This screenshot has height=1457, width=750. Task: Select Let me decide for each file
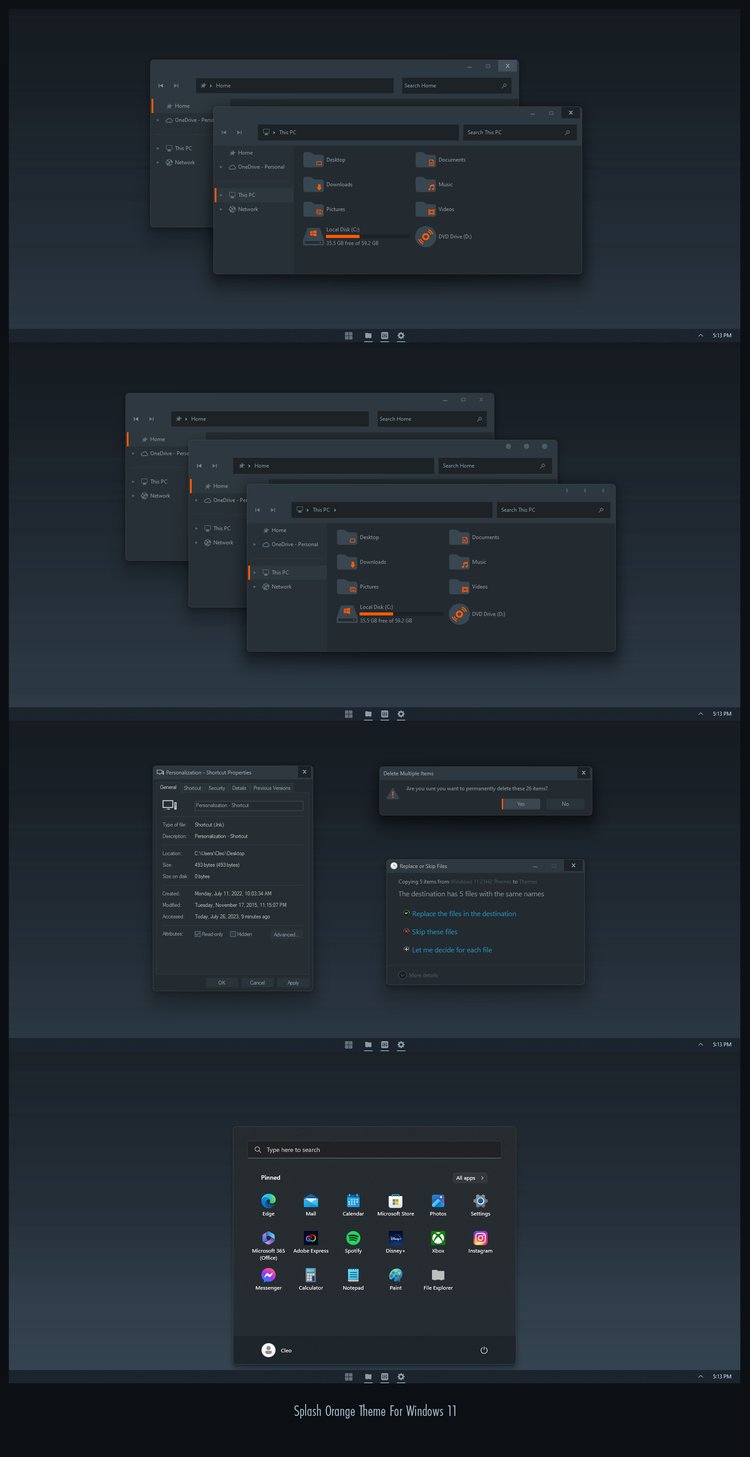452,950
